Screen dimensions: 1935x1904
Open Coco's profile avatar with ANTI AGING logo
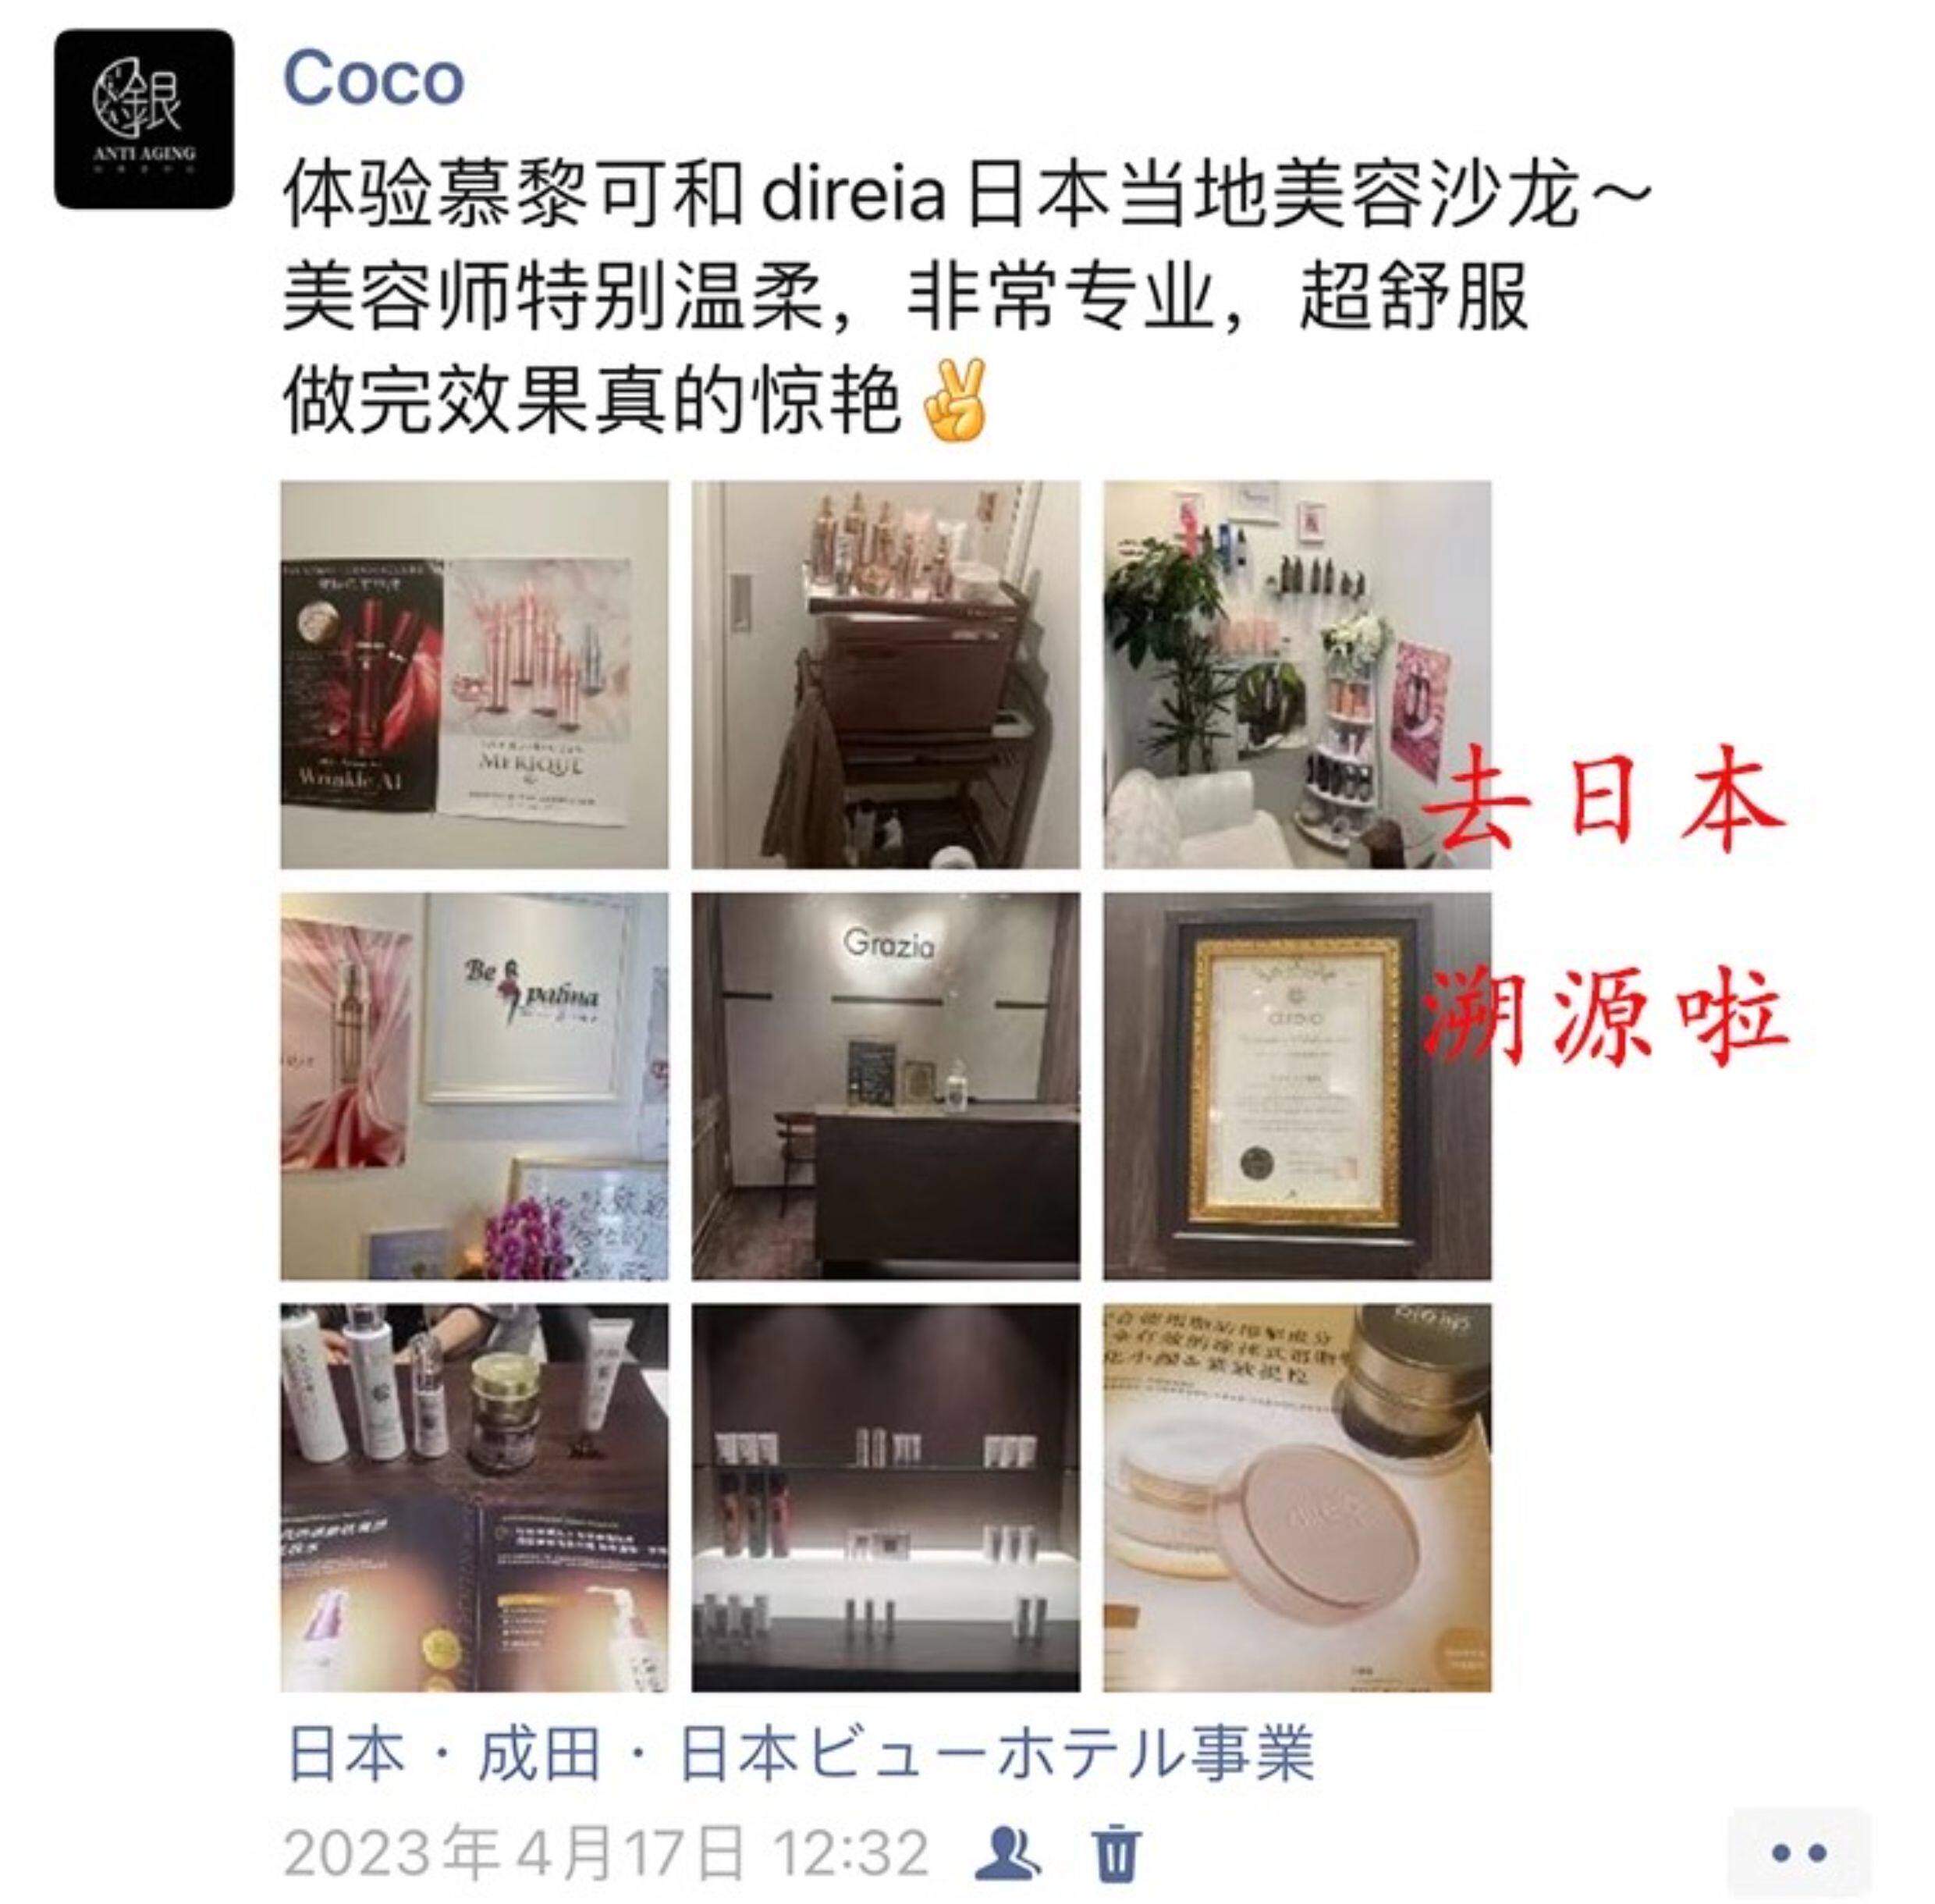(x=144, y=119)
